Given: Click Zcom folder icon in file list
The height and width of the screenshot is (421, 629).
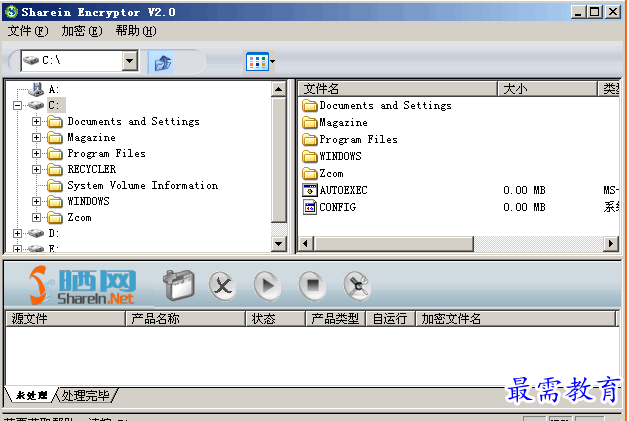Looking at the screenshot, I should (309, 173).
